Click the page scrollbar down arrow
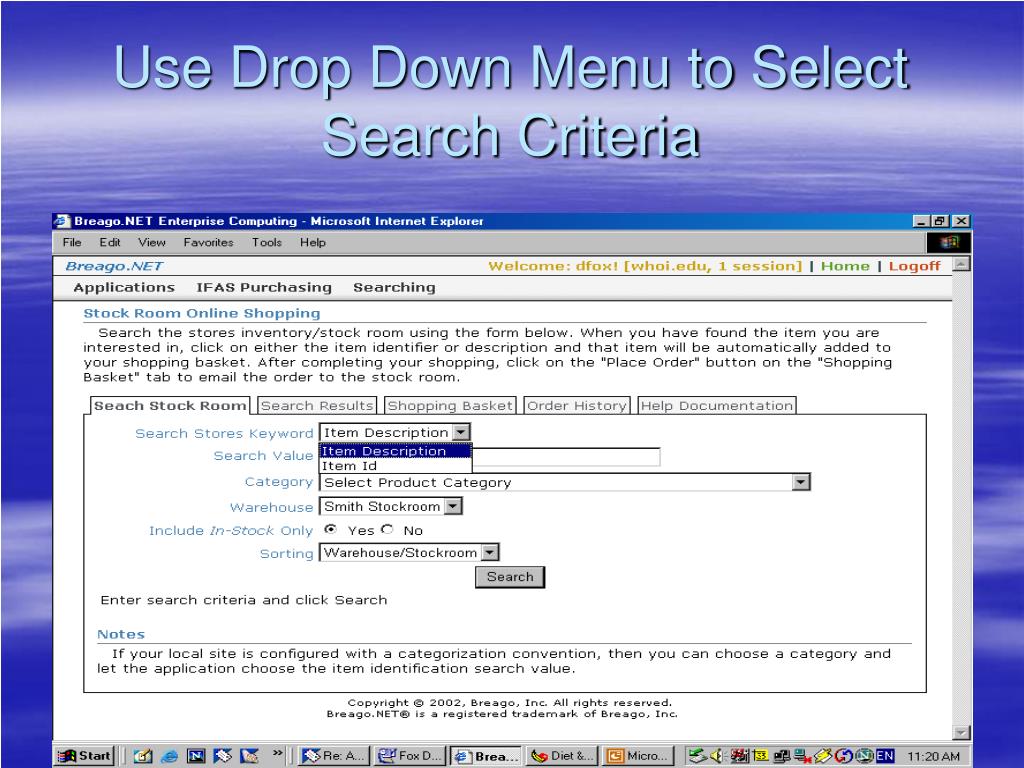Screen dimensions: 1024x768 click(x=961, y=733)
